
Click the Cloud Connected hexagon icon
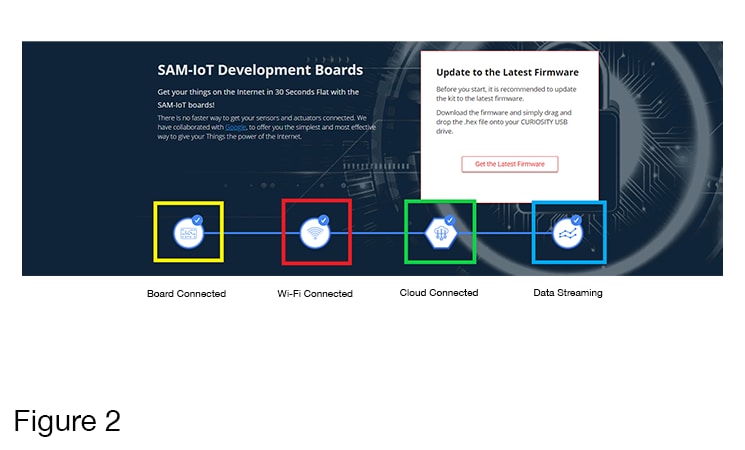pos(441,233)
